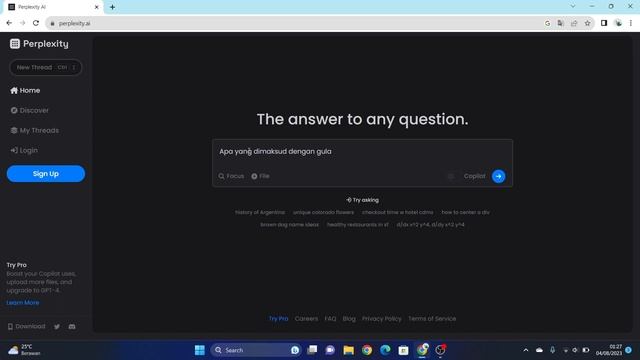Click the Google icon in the address bar
This screenshot has height=360, width=640.
547,23
